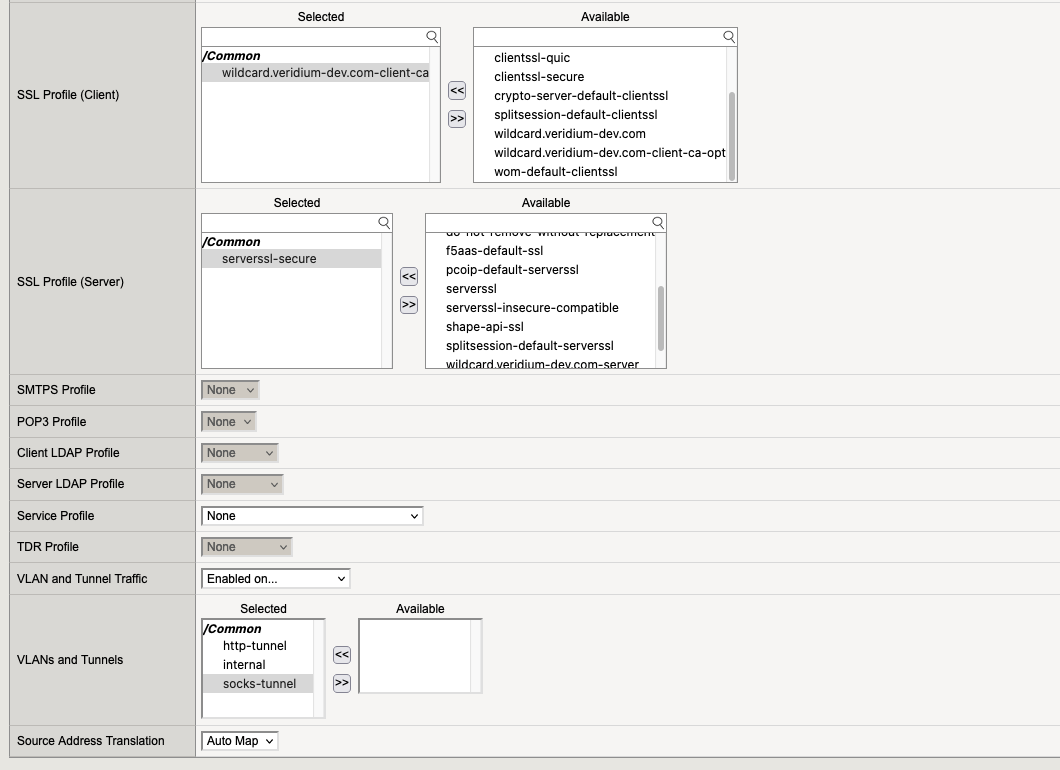Open the Service Profile dropdown
The image size is (1060, 770).
tap(312, 516)
